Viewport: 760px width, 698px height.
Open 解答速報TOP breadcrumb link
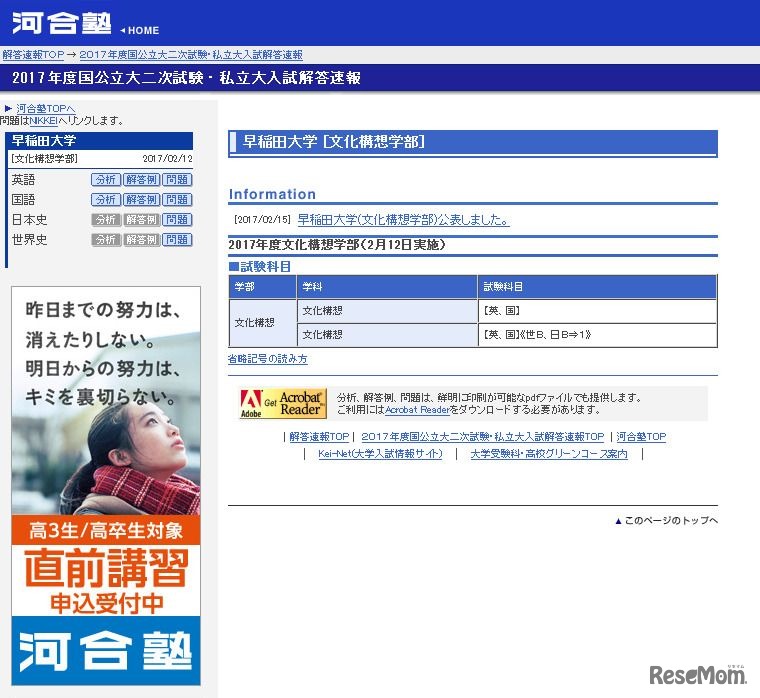33,55
